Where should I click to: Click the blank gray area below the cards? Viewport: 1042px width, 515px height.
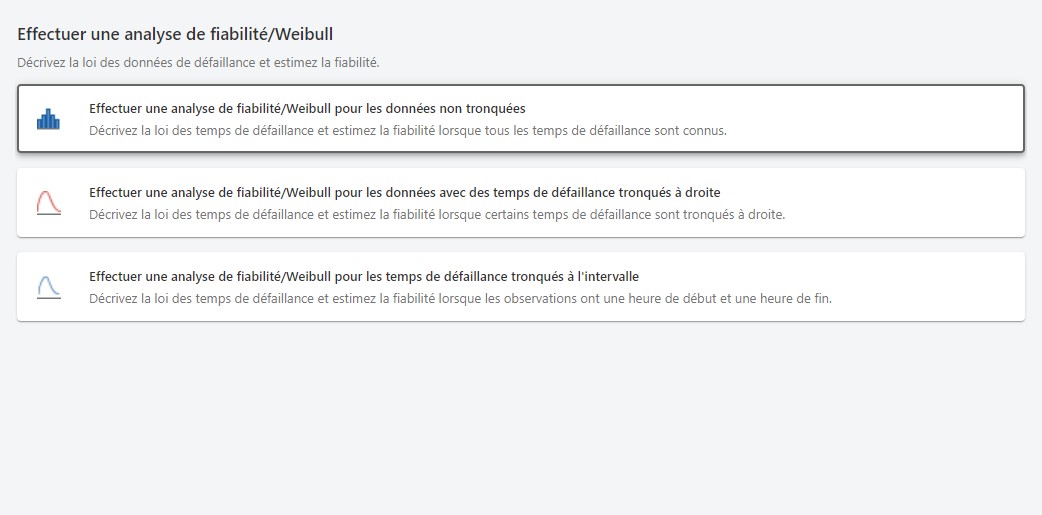coord(520,420)
